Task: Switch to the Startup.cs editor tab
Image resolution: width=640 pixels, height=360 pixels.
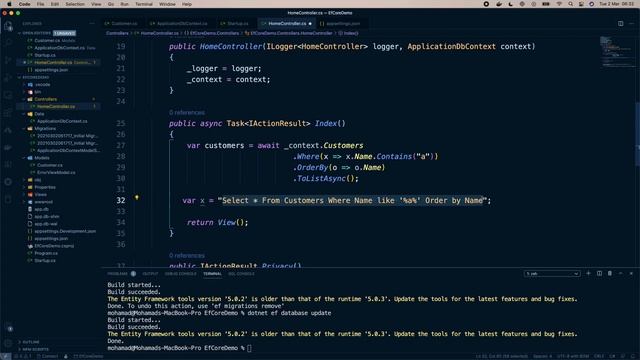Action: [x=234, y=24]
